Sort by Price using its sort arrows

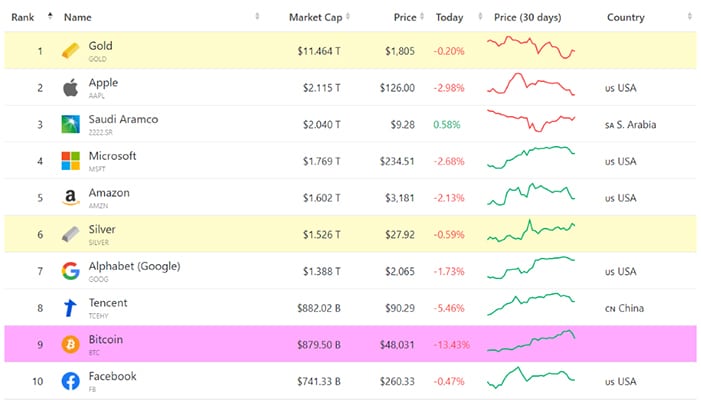coord(422,17)
